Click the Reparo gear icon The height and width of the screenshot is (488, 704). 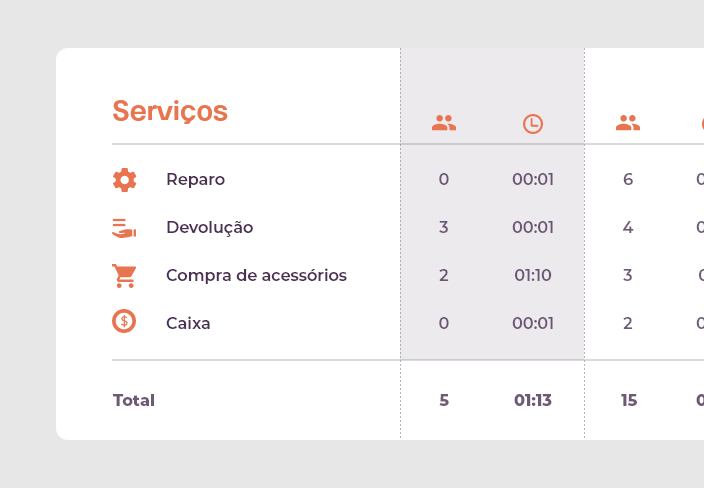124,180
